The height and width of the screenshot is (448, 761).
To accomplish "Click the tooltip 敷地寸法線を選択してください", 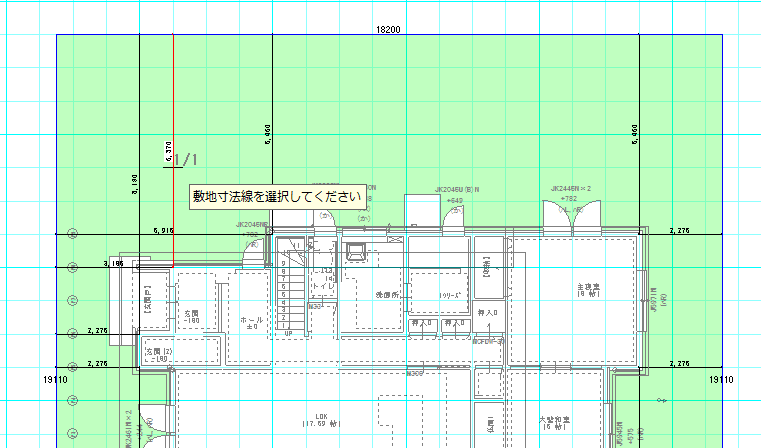I will click(276, 197).
